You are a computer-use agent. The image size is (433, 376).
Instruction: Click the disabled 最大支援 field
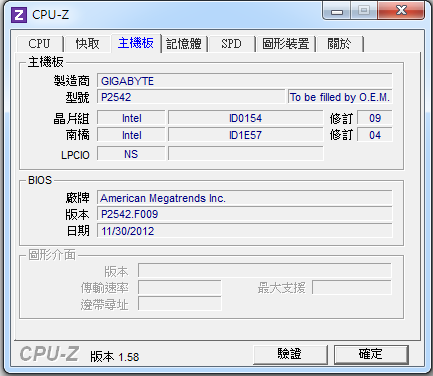(x=352, y=287)
